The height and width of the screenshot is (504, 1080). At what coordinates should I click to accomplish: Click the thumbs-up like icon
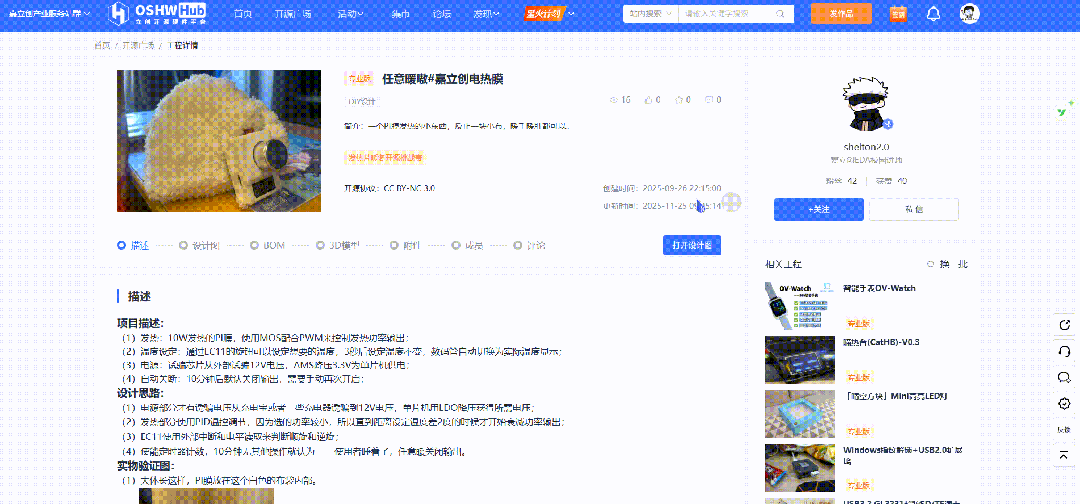(648, 100)
